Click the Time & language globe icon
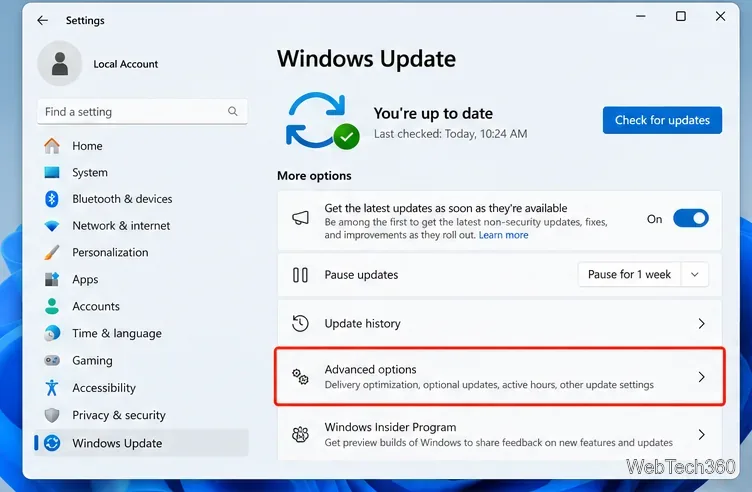 [x=52, y=333]
